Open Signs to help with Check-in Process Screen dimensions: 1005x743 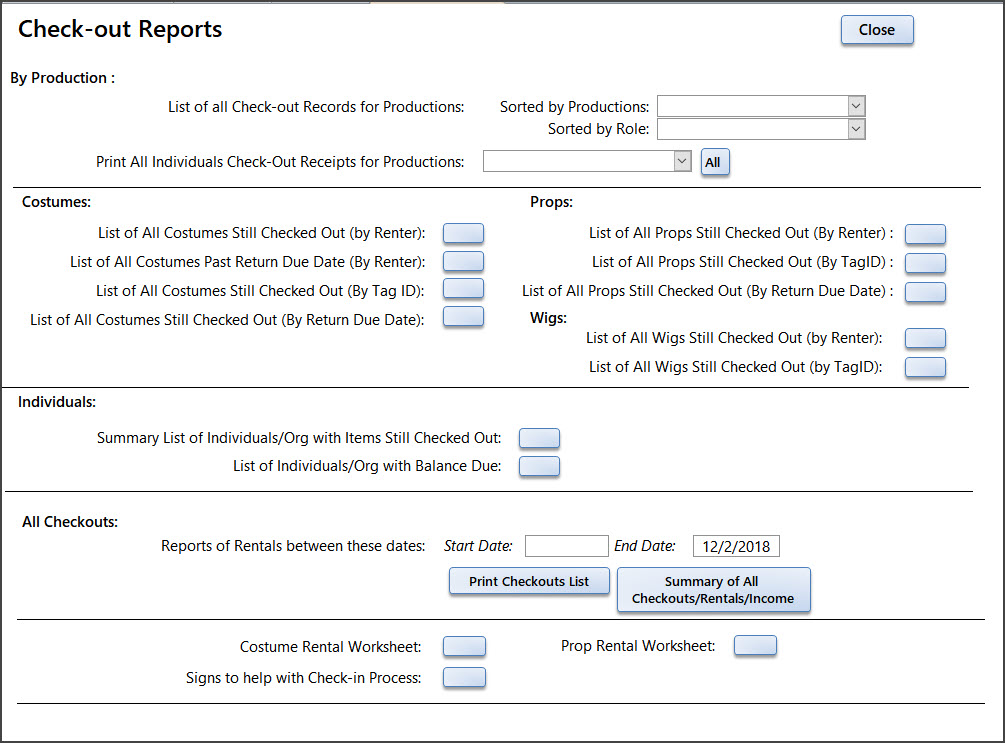[464, 678]
